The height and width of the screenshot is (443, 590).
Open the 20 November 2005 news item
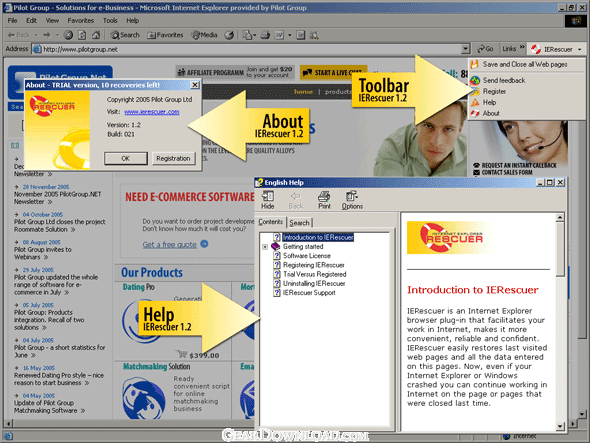point(58,194)
